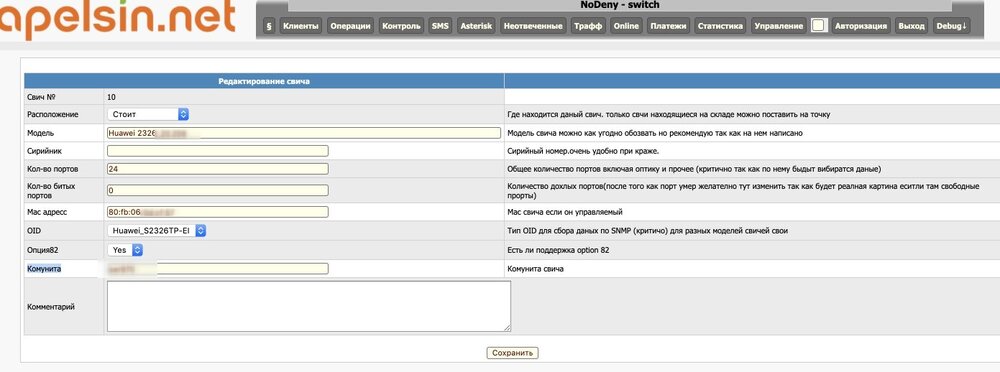
Task: Open the SMS section
Action: (440, 26)
